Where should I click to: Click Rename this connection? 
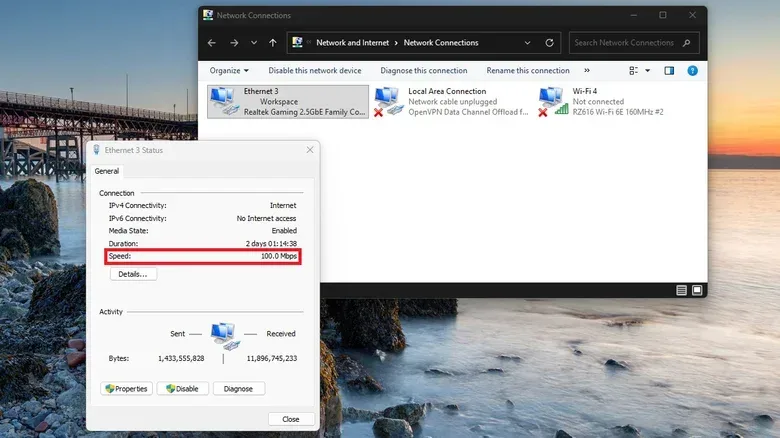[x=528, y=71]
